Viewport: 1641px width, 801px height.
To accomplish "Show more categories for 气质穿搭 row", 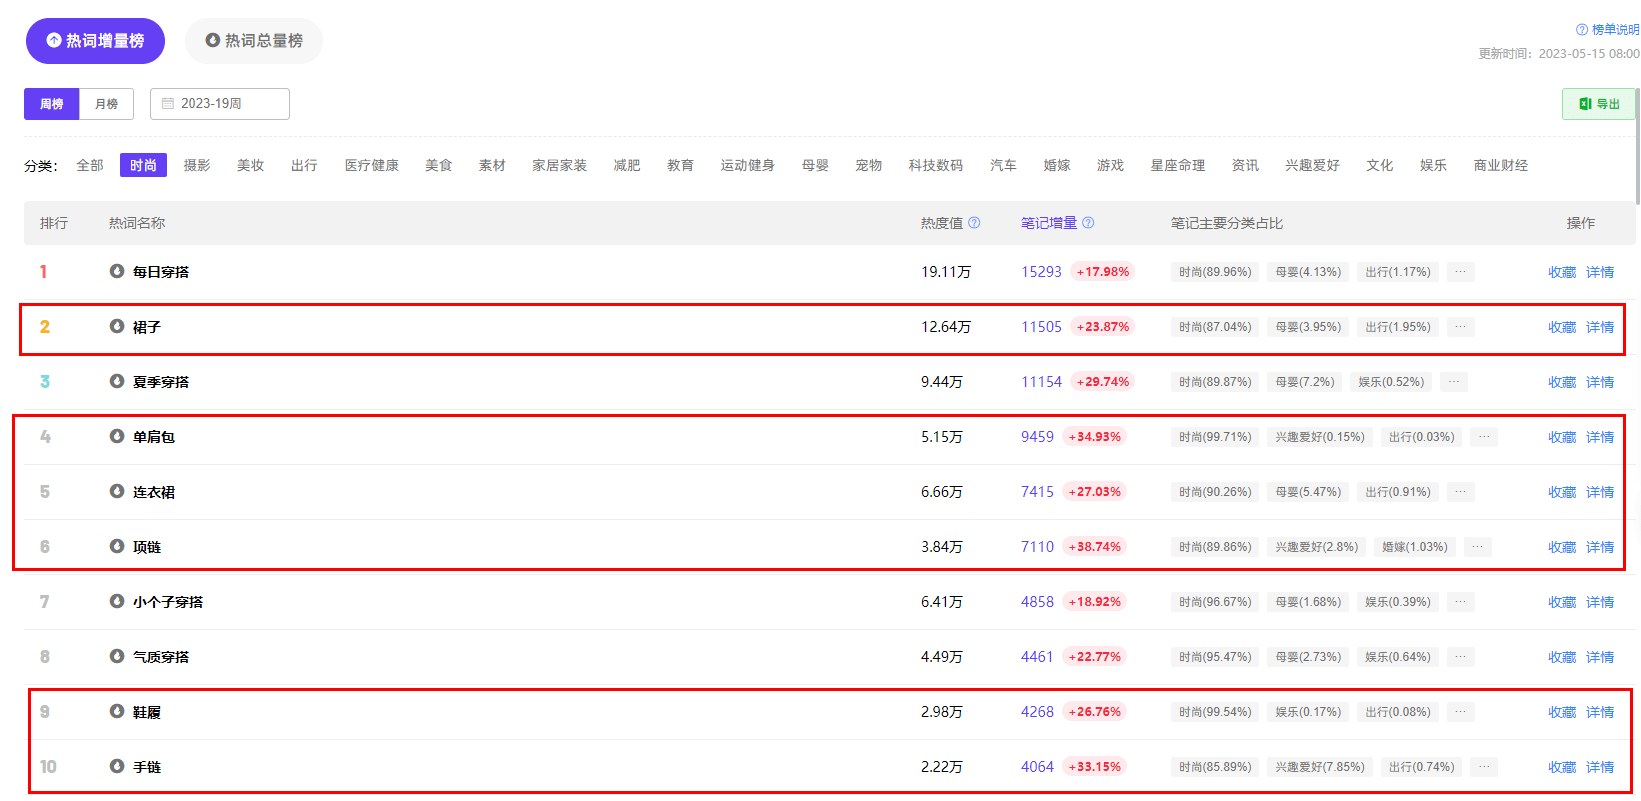I will point(1461,657).
